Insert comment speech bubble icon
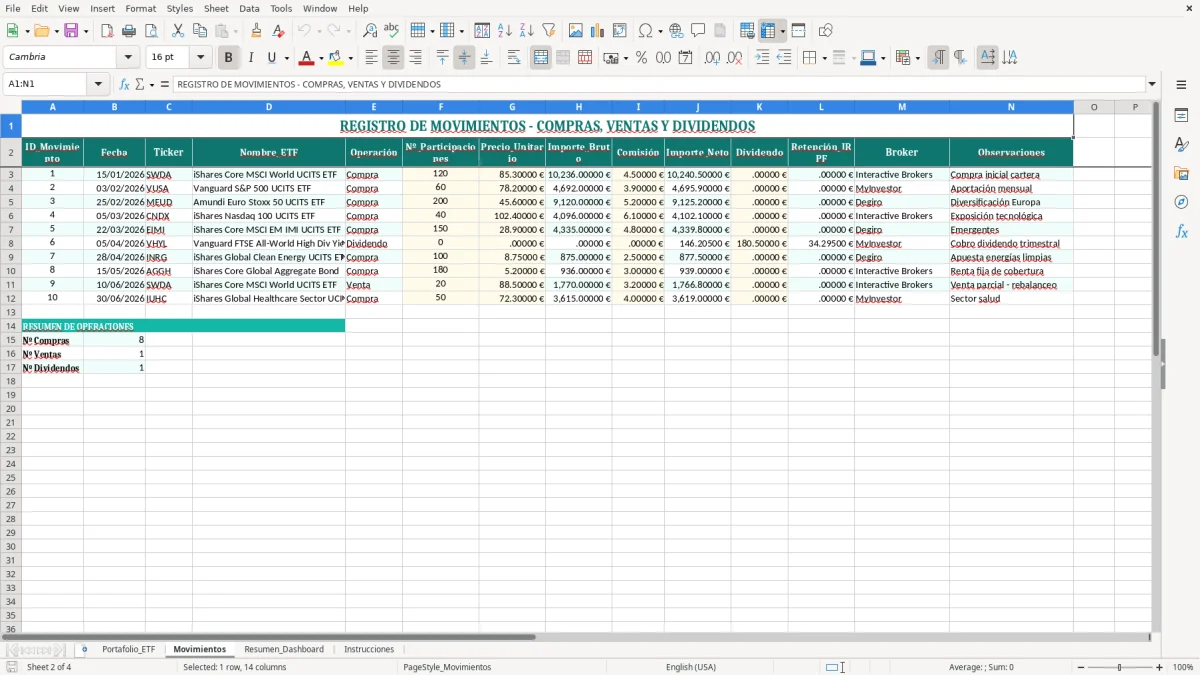1200x675 pixels. click(698, 31)
